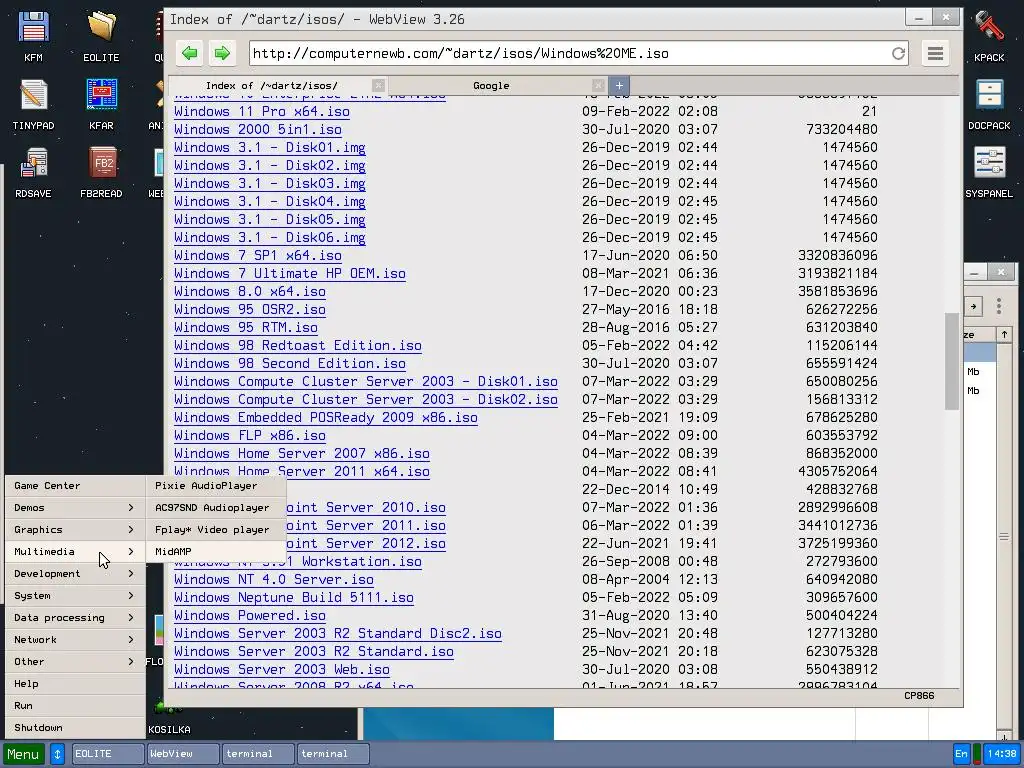Open Windows 98 Second Edition.iso link

290,364
